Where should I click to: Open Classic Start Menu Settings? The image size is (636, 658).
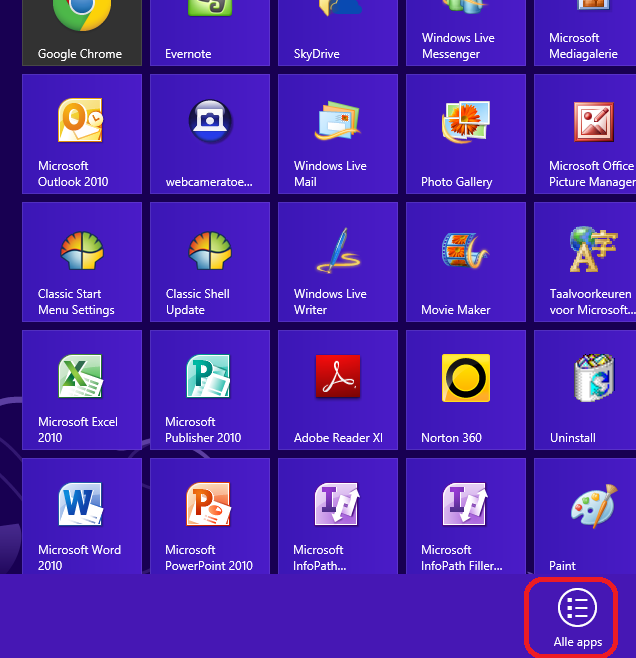pyautogui.click(x=82, y=262)
